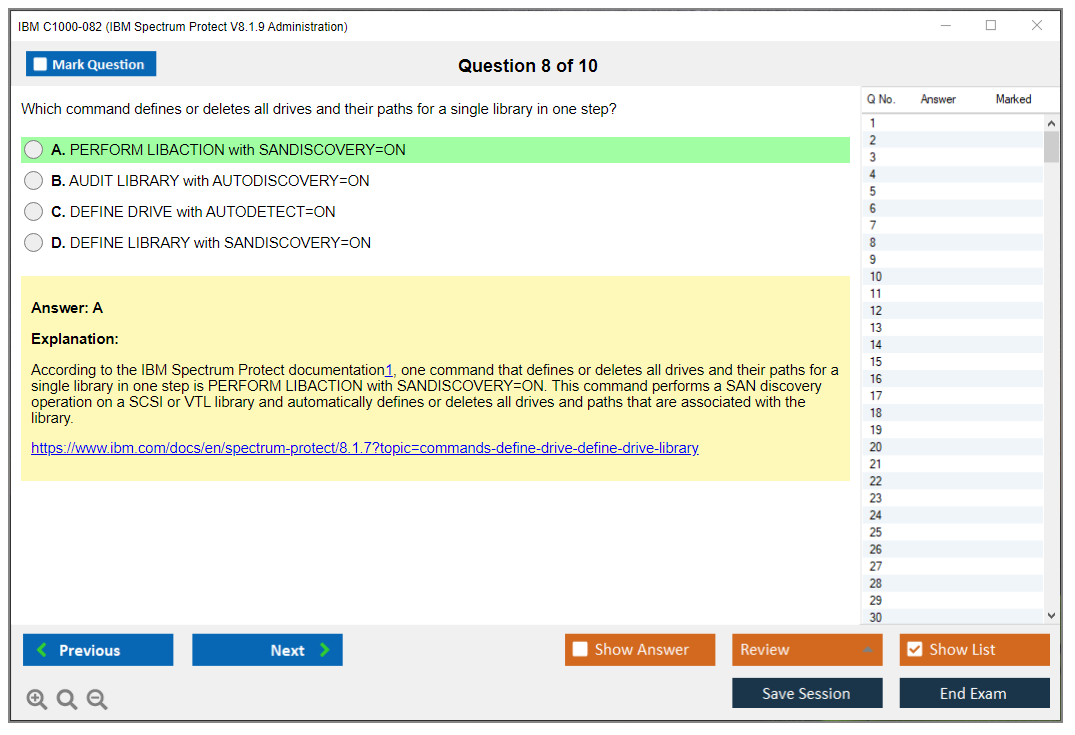Choose answer C DEFINE DRIVE option

click(x=34, y=212)
